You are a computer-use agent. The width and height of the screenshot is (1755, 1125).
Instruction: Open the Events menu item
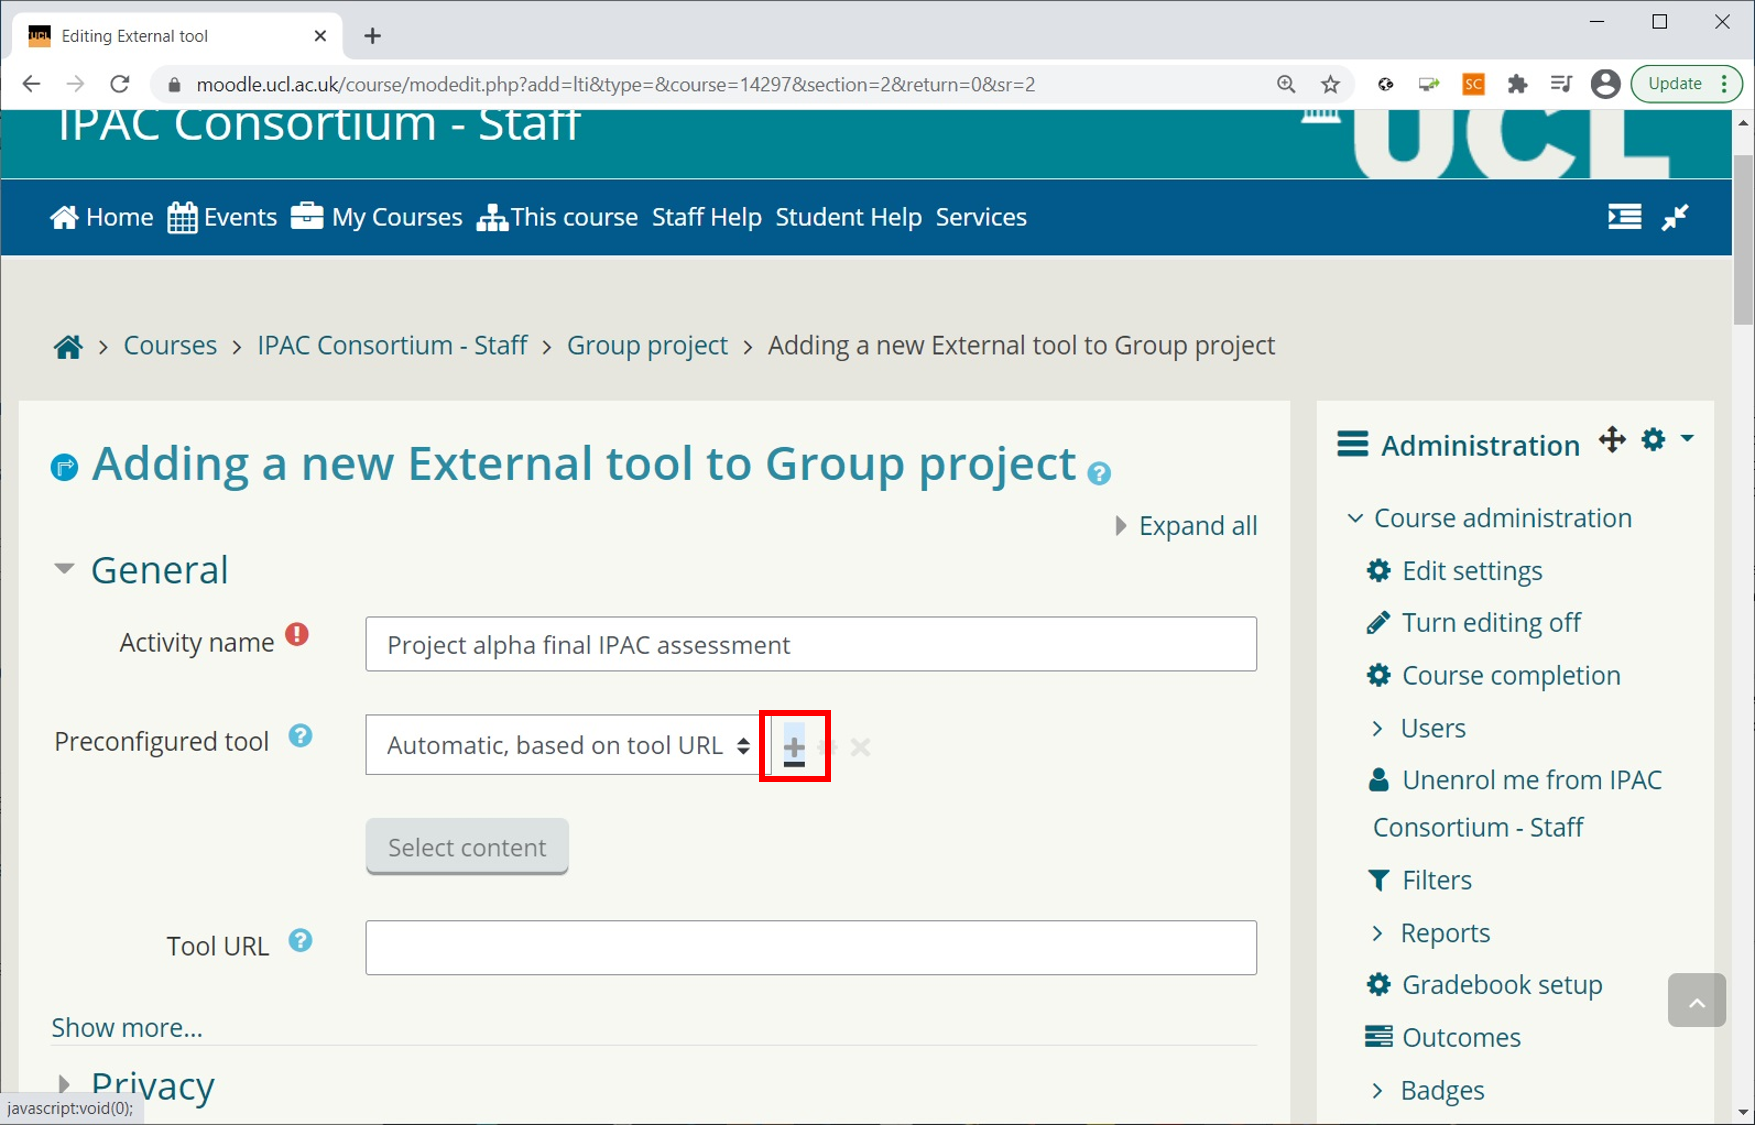[222, 217]
